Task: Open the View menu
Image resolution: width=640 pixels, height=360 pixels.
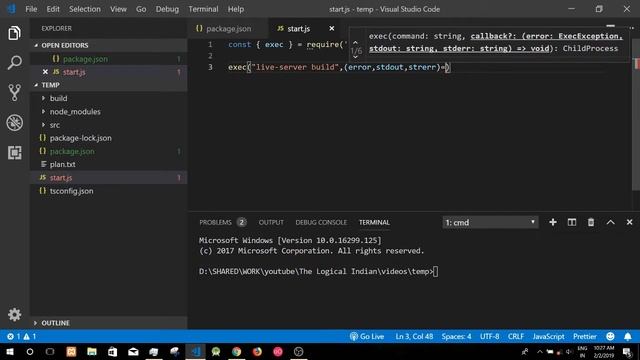Action: (118, 9)
